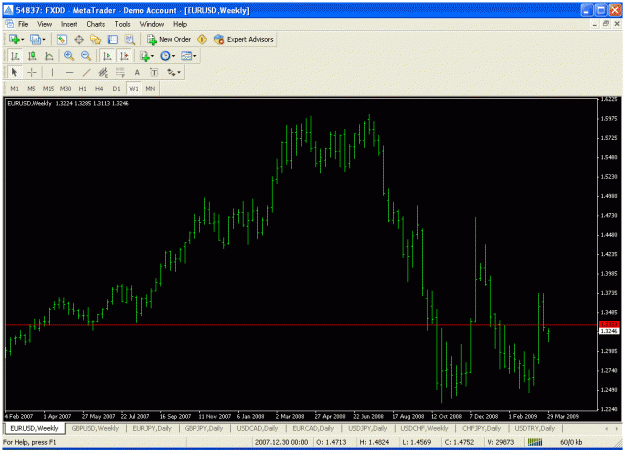Expand the Arrows objects dropdown

179,73
